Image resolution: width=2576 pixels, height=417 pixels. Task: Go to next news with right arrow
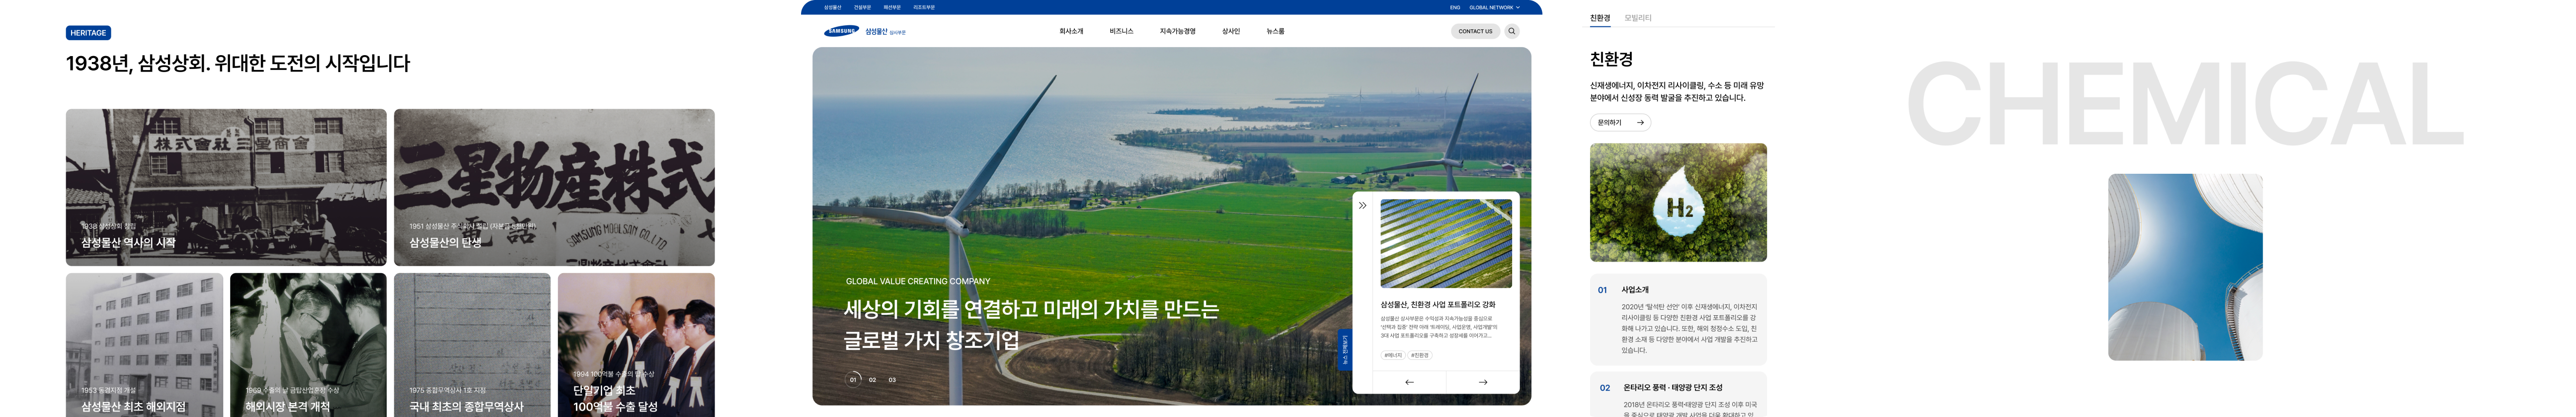click(x=1482, y=382)
